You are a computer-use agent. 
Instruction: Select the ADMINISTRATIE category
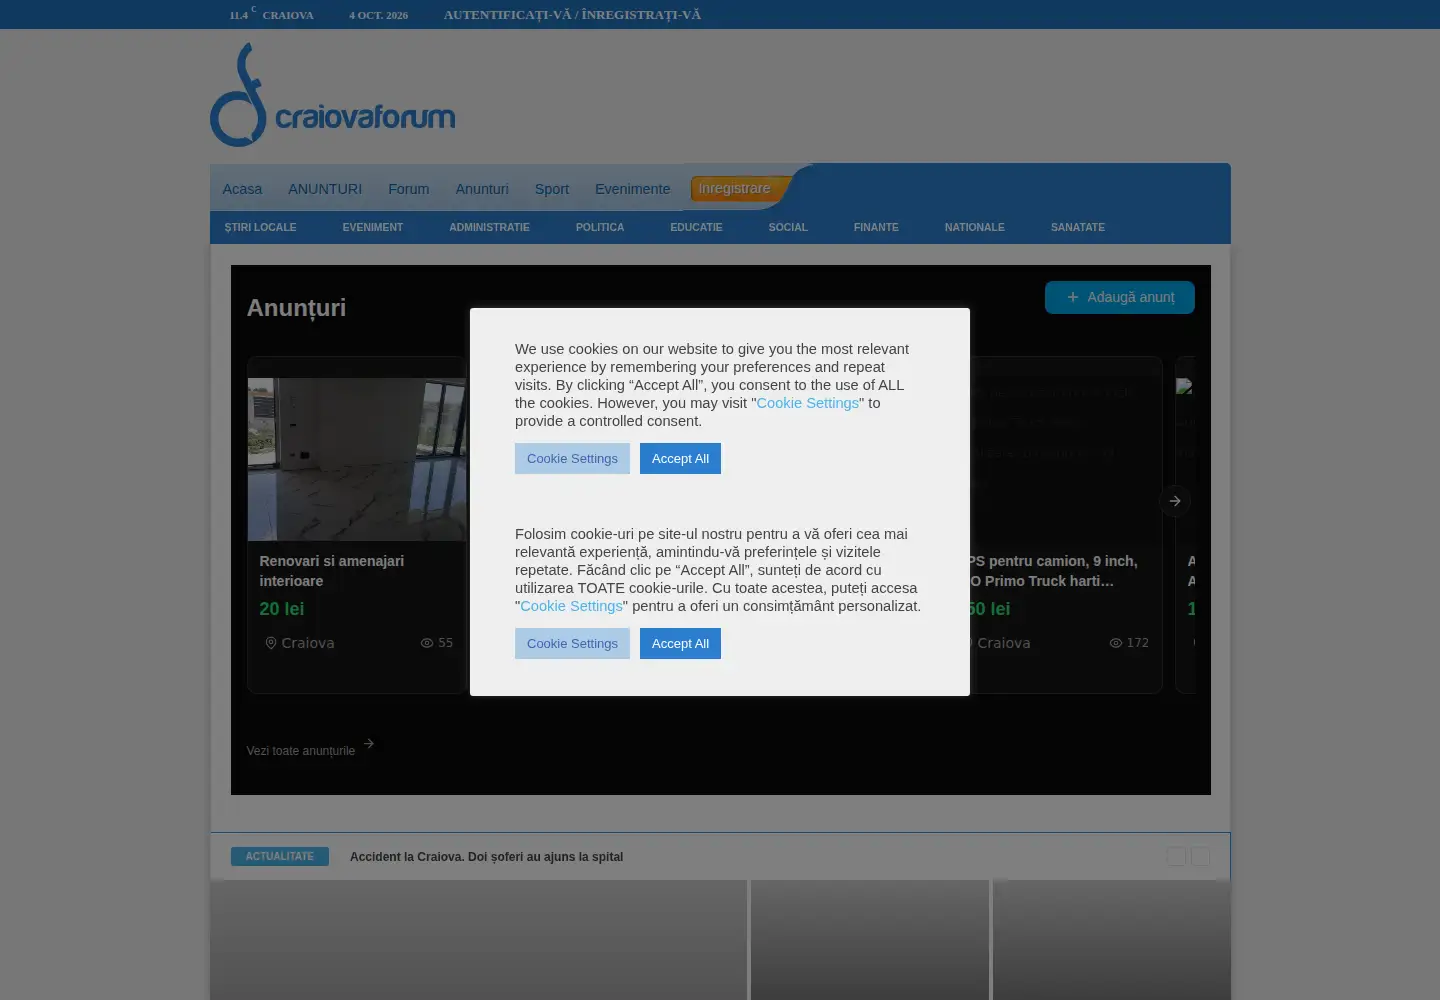pyautogui.click(x=490, y=227)
